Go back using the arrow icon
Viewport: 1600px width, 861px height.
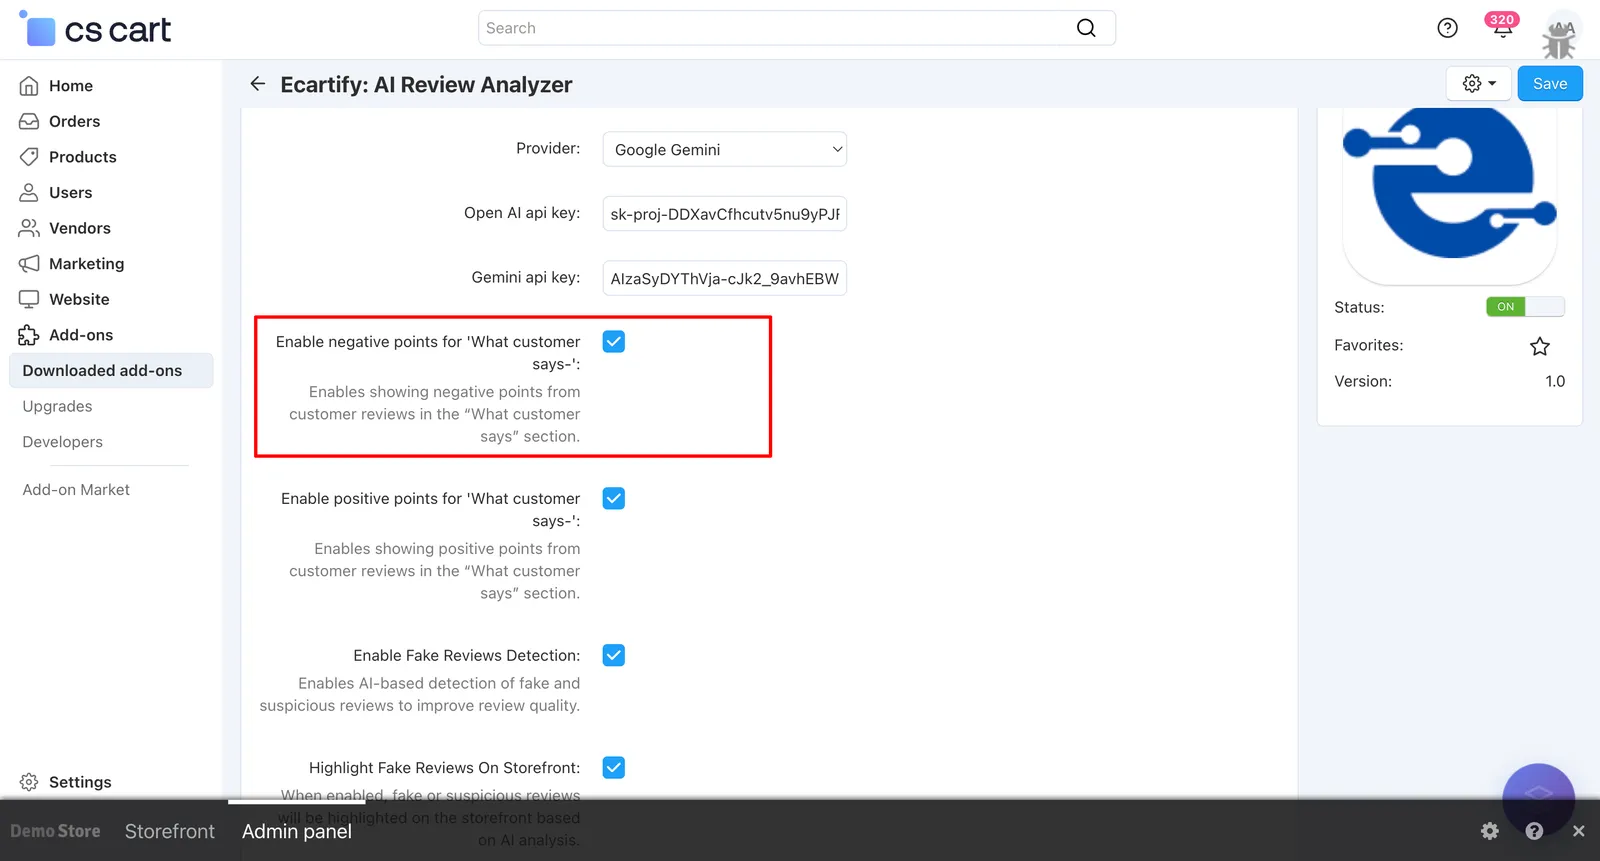258,84
